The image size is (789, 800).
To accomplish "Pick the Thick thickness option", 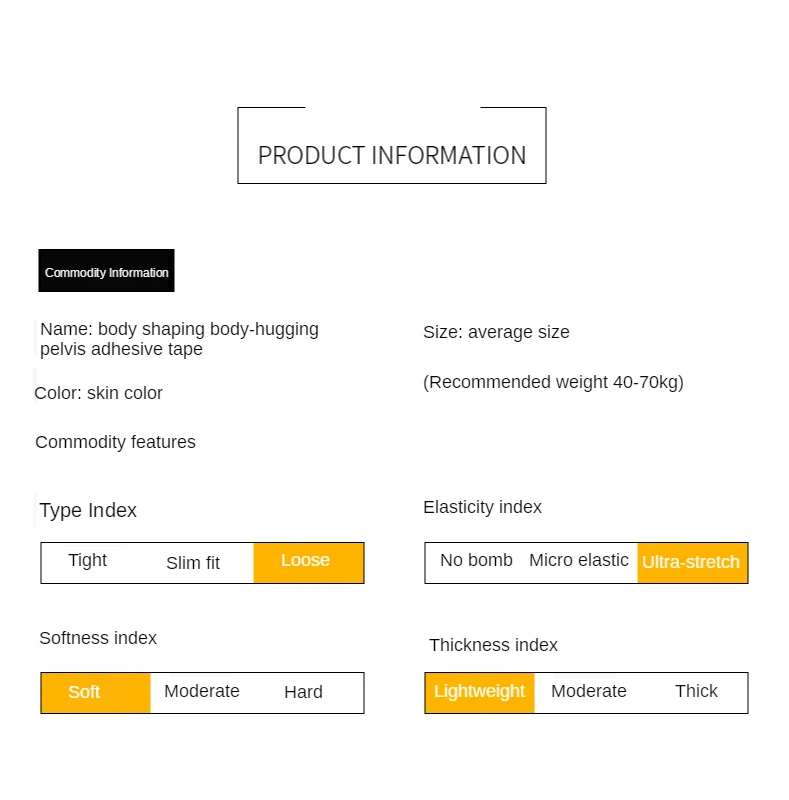I will point(696,692).
